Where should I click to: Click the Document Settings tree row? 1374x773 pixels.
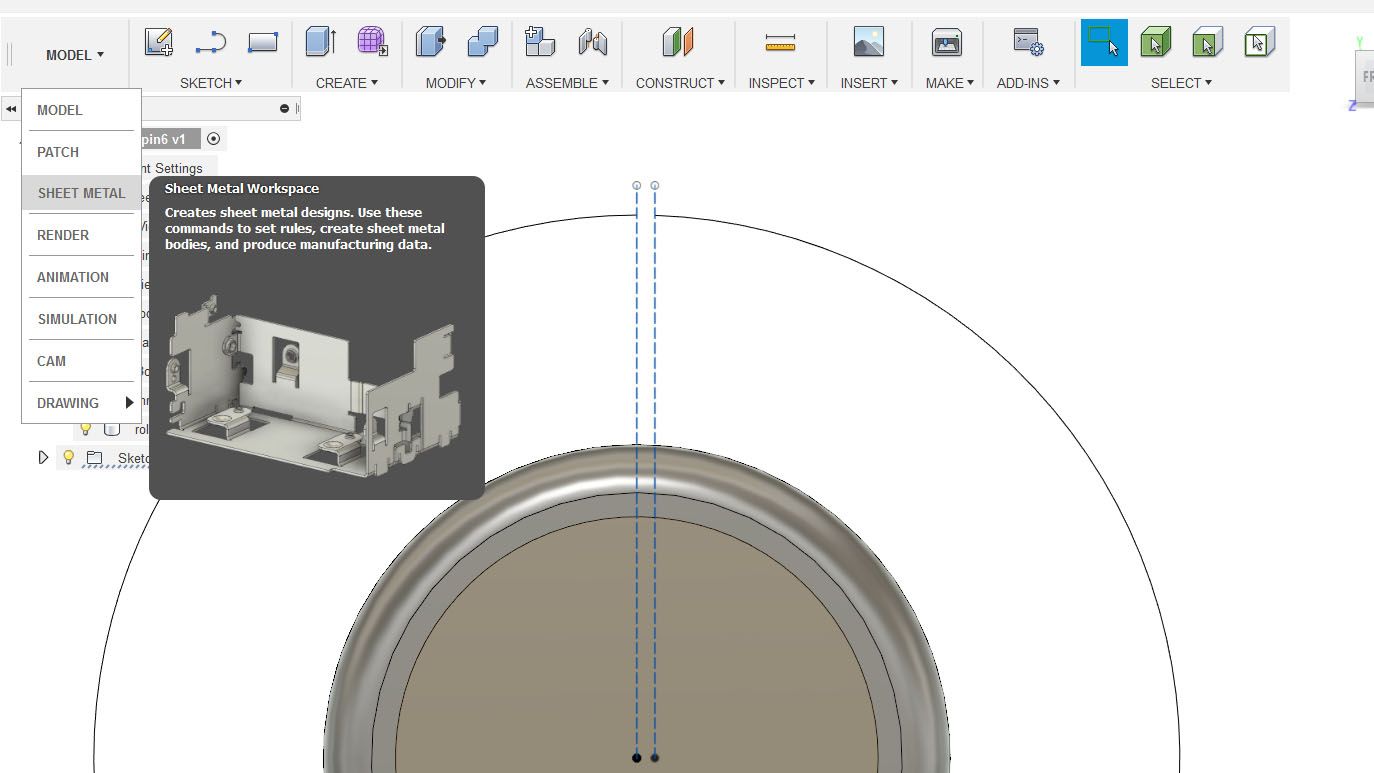point(178,168)
